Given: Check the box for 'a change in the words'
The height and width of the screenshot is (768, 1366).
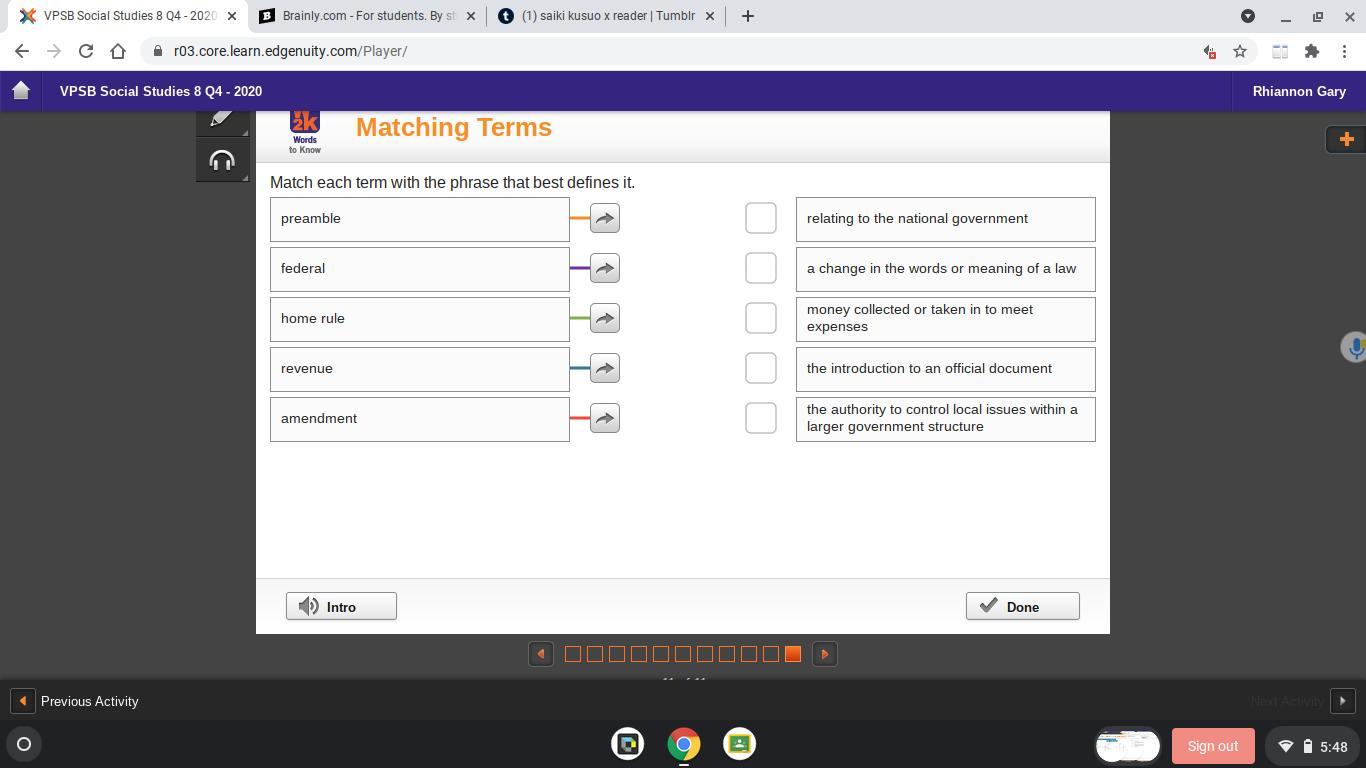Looking at the screenshot, I should tap(760, 268).
